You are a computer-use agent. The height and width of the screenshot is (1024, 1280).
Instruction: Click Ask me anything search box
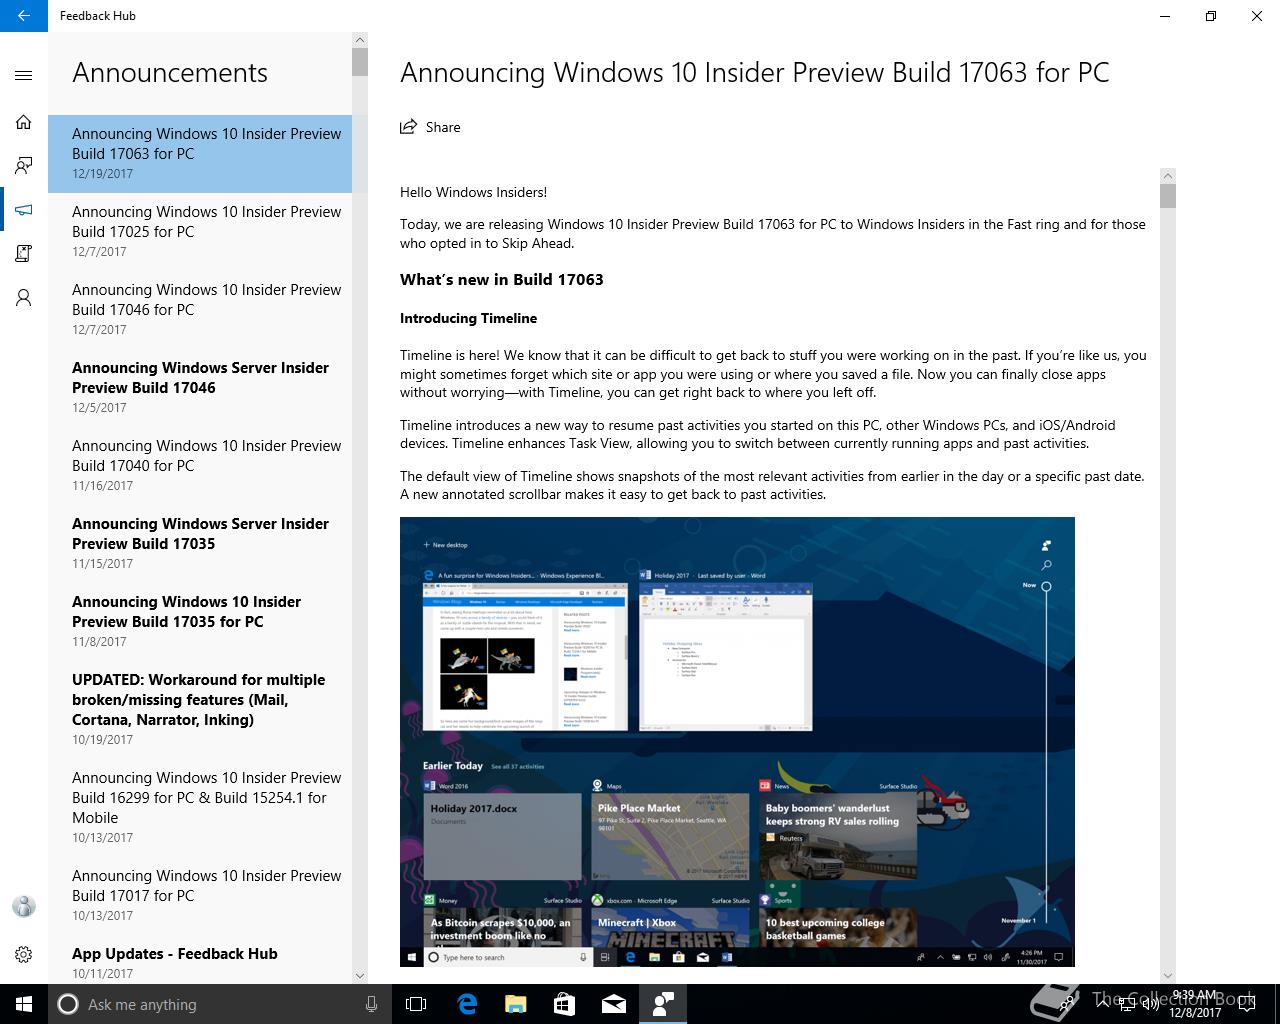coord(219,1004)
